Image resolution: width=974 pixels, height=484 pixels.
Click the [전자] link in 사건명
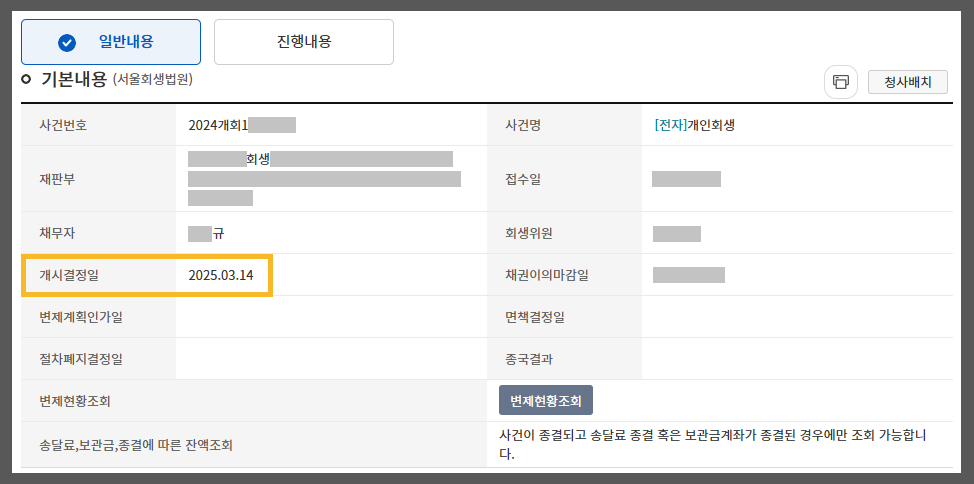(x=670, y=125)
